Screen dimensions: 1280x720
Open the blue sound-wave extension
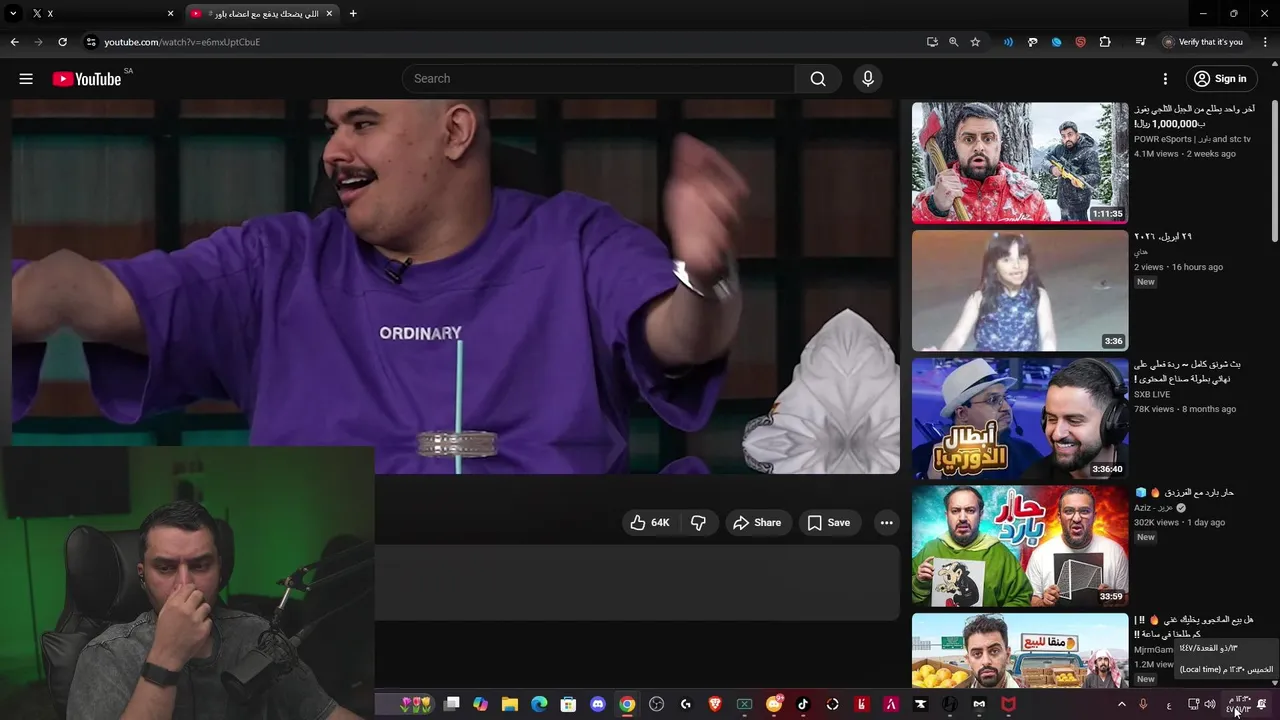1008,42
